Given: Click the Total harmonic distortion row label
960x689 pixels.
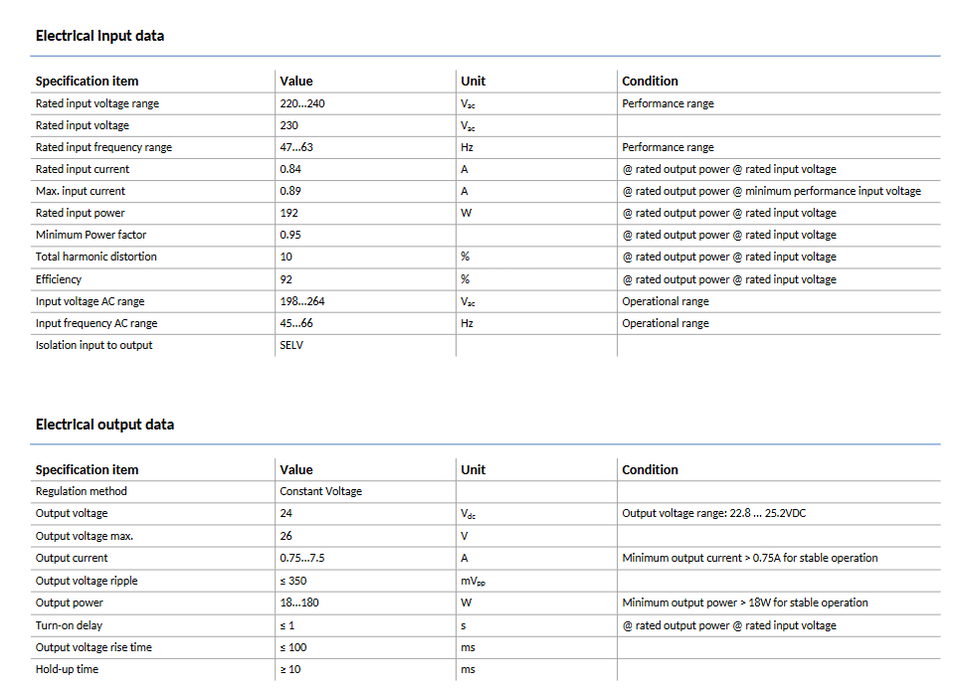Looking at the screenshot, I should point(96,257).
